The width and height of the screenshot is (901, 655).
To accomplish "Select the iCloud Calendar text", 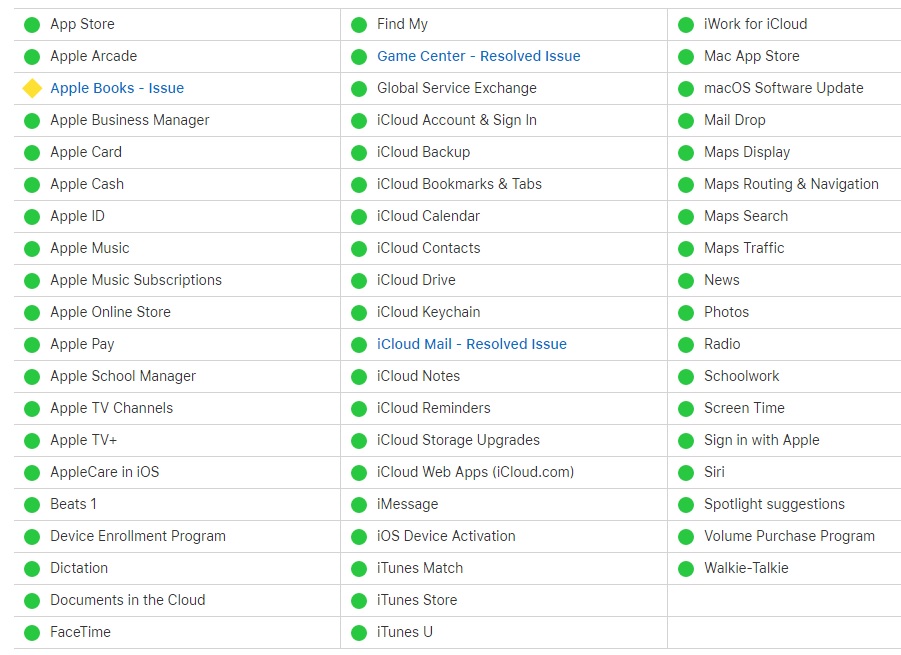I will pos(428,216).
